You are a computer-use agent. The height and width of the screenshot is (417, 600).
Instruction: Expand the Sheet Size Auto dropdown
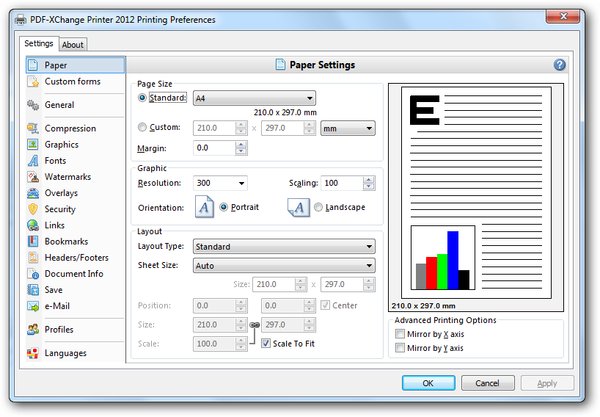tap(284, 265)
